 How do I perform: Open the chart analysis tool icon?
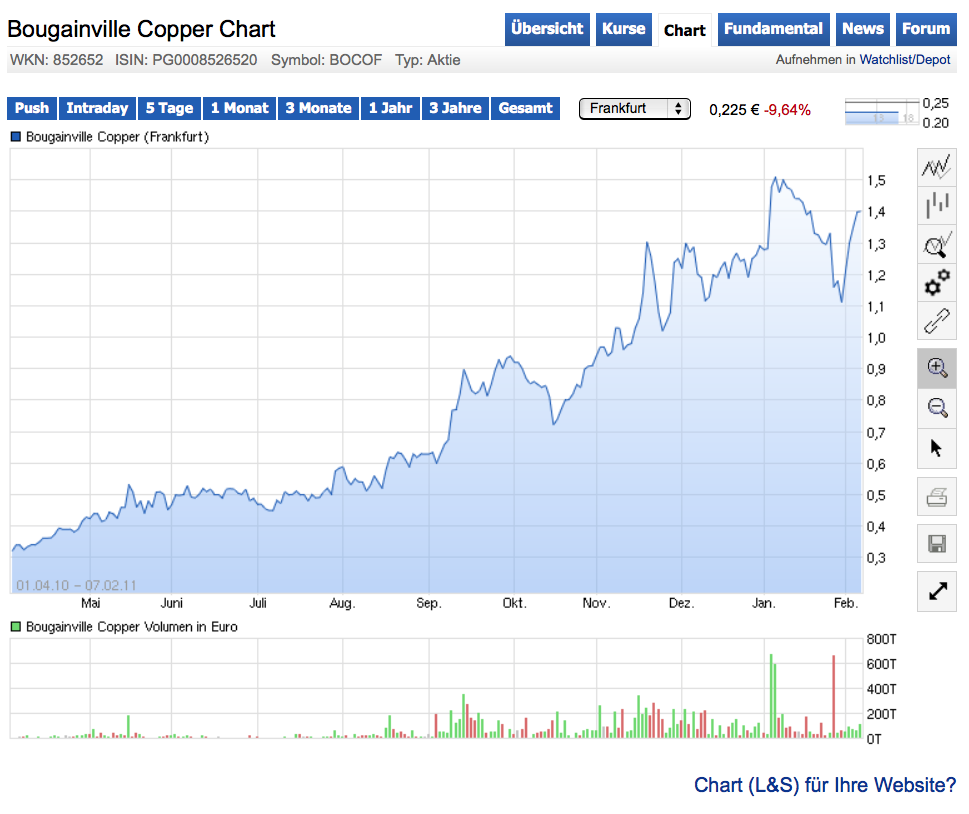(936, 244)
